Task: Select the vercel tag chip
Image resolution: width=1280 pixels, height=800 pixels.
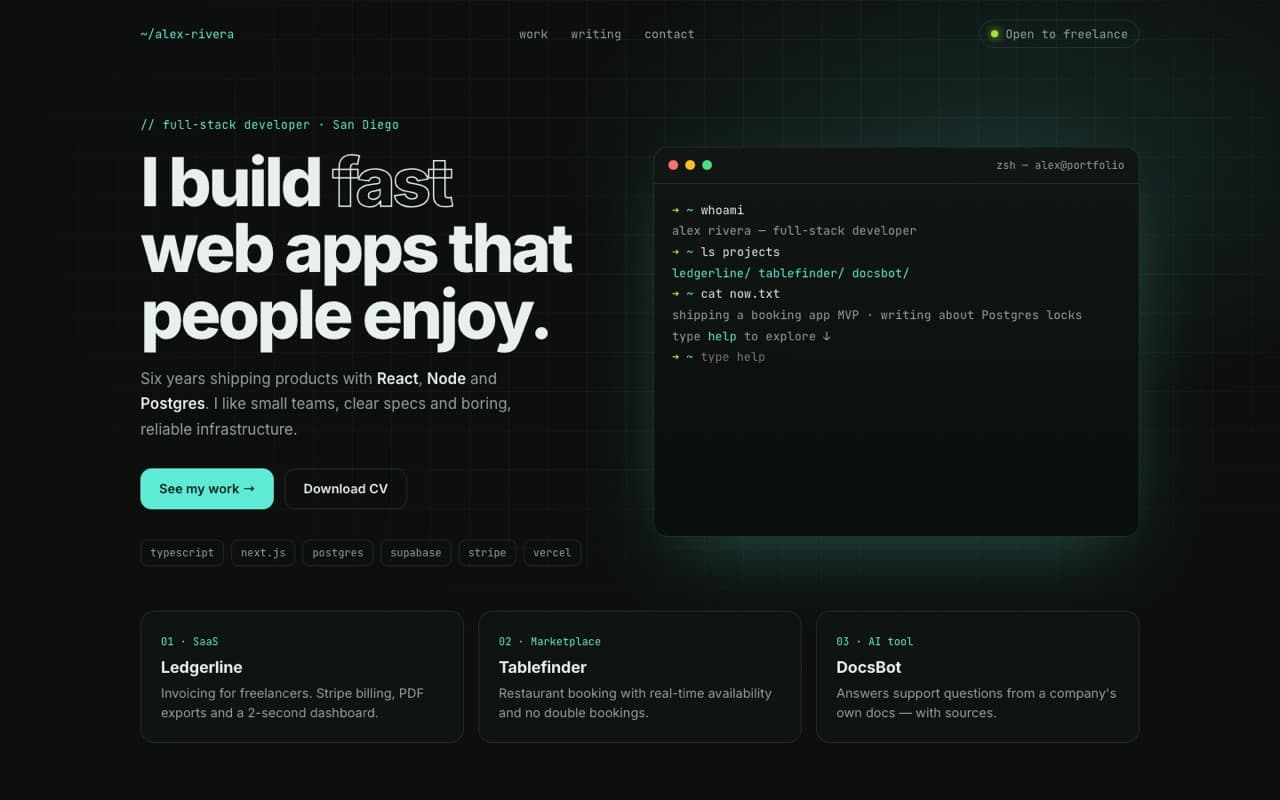Action: (x=552, y=553)
